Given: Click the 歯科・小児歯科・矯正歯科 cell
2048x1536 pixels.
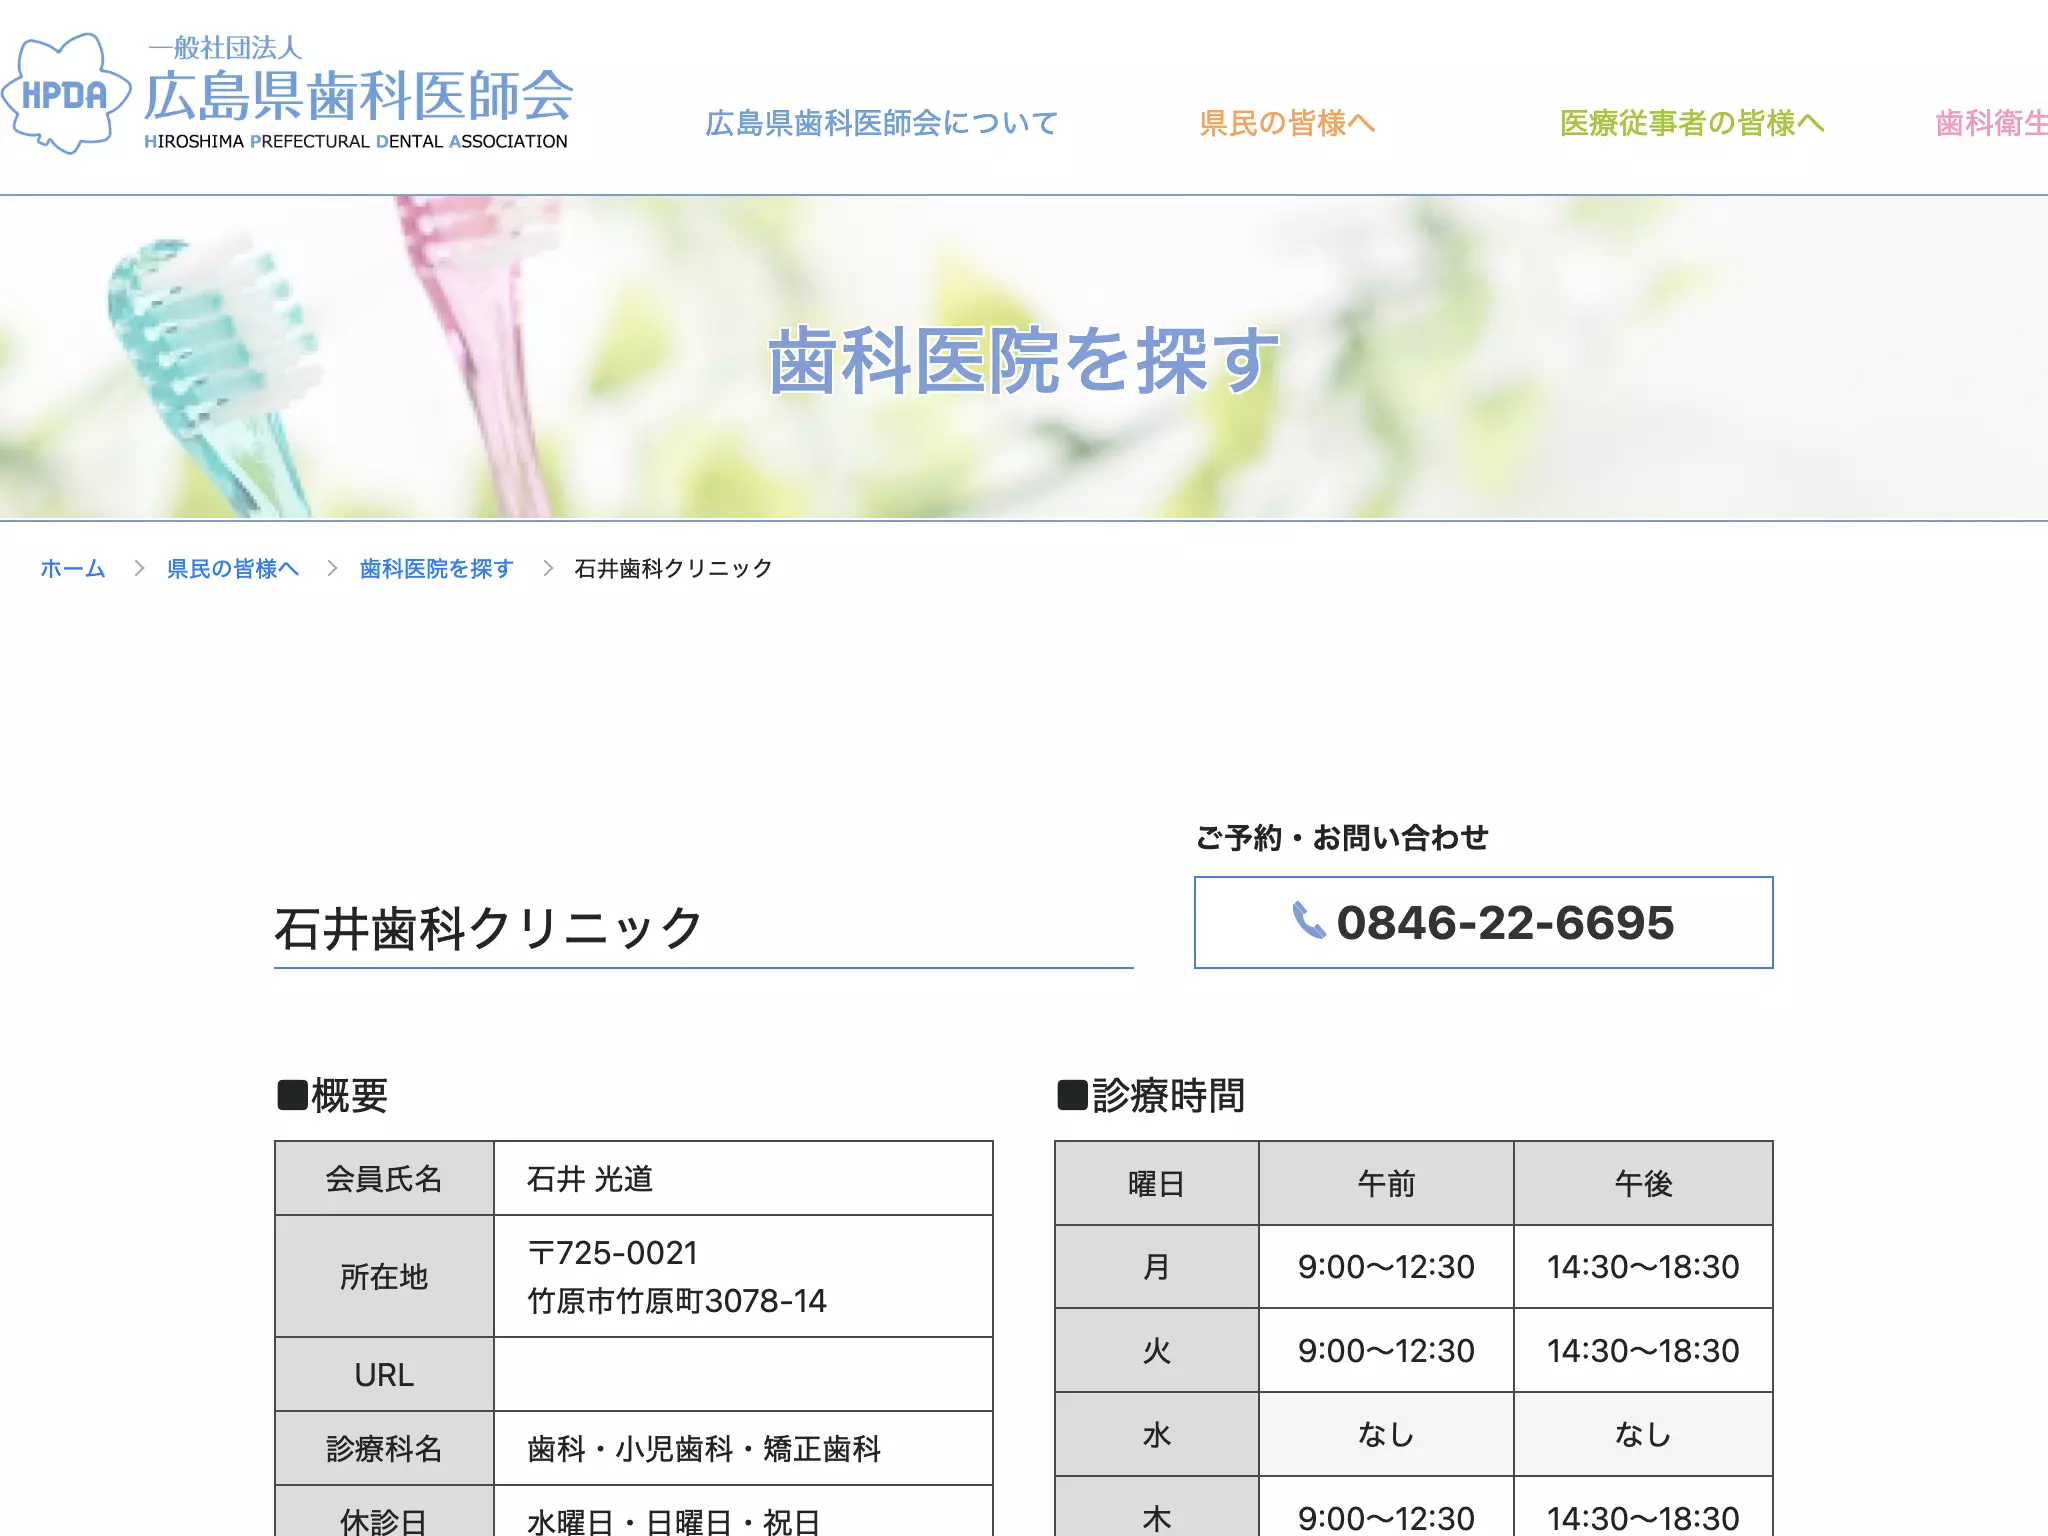Looking at the screenshot, I should (743, 1448).
